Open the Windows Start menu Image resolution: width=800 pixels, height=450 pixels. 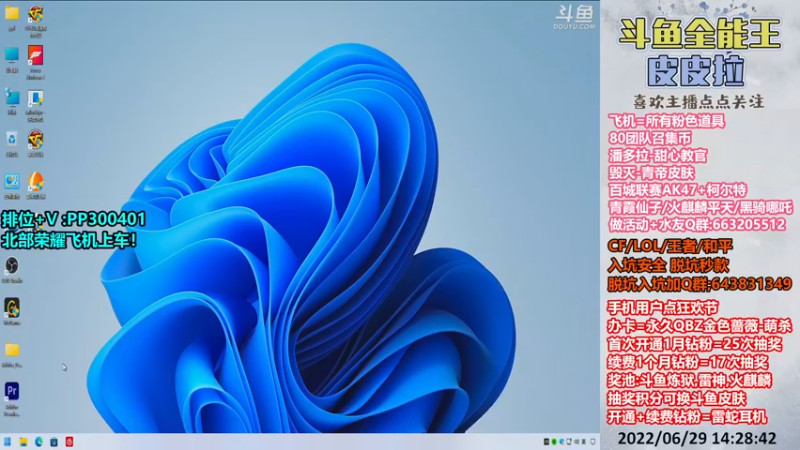pyautogui.click(x=8, y=442)
